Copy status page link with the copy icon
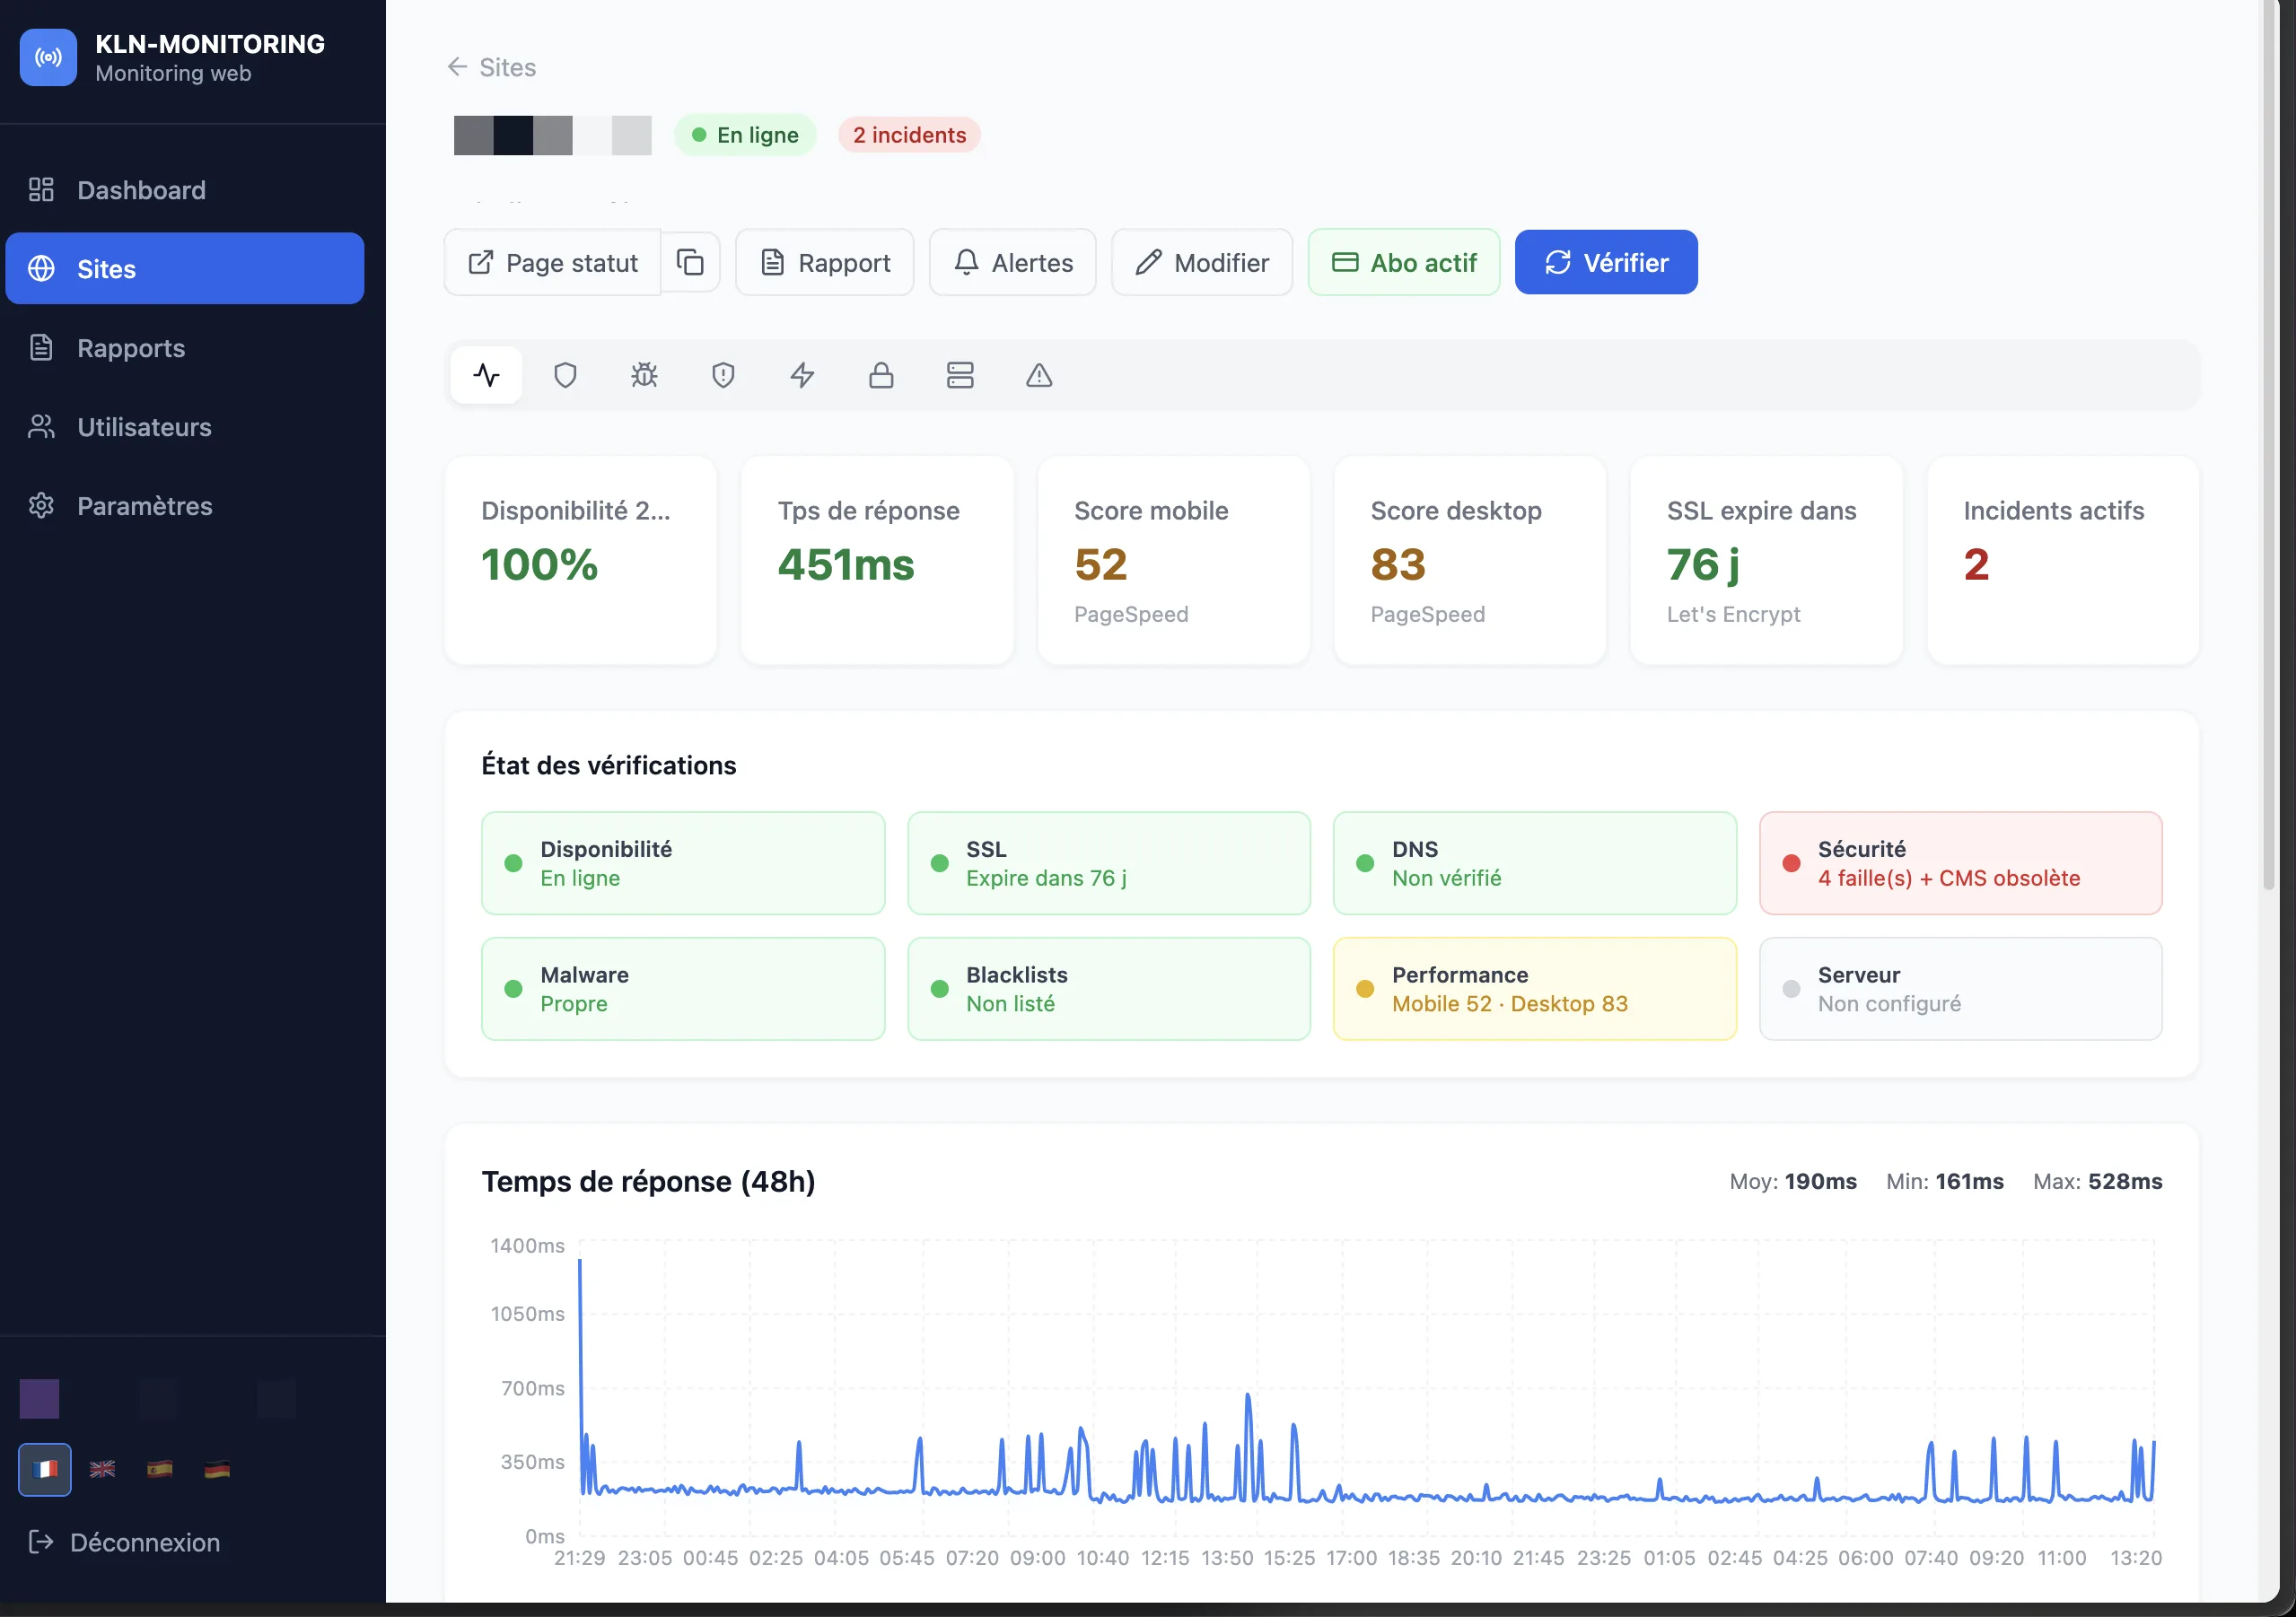2296x1617 pixels. click(x=690, y=262)
